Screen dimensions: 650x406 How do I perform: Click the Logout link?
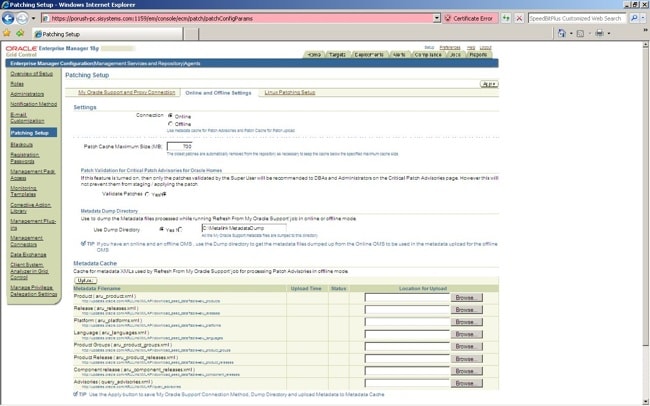point(485,48)
